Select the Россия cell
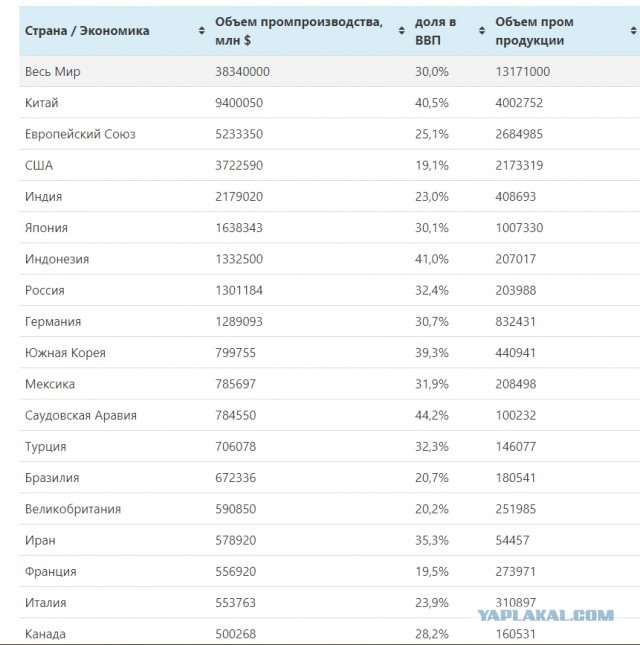 pos(45,290)
